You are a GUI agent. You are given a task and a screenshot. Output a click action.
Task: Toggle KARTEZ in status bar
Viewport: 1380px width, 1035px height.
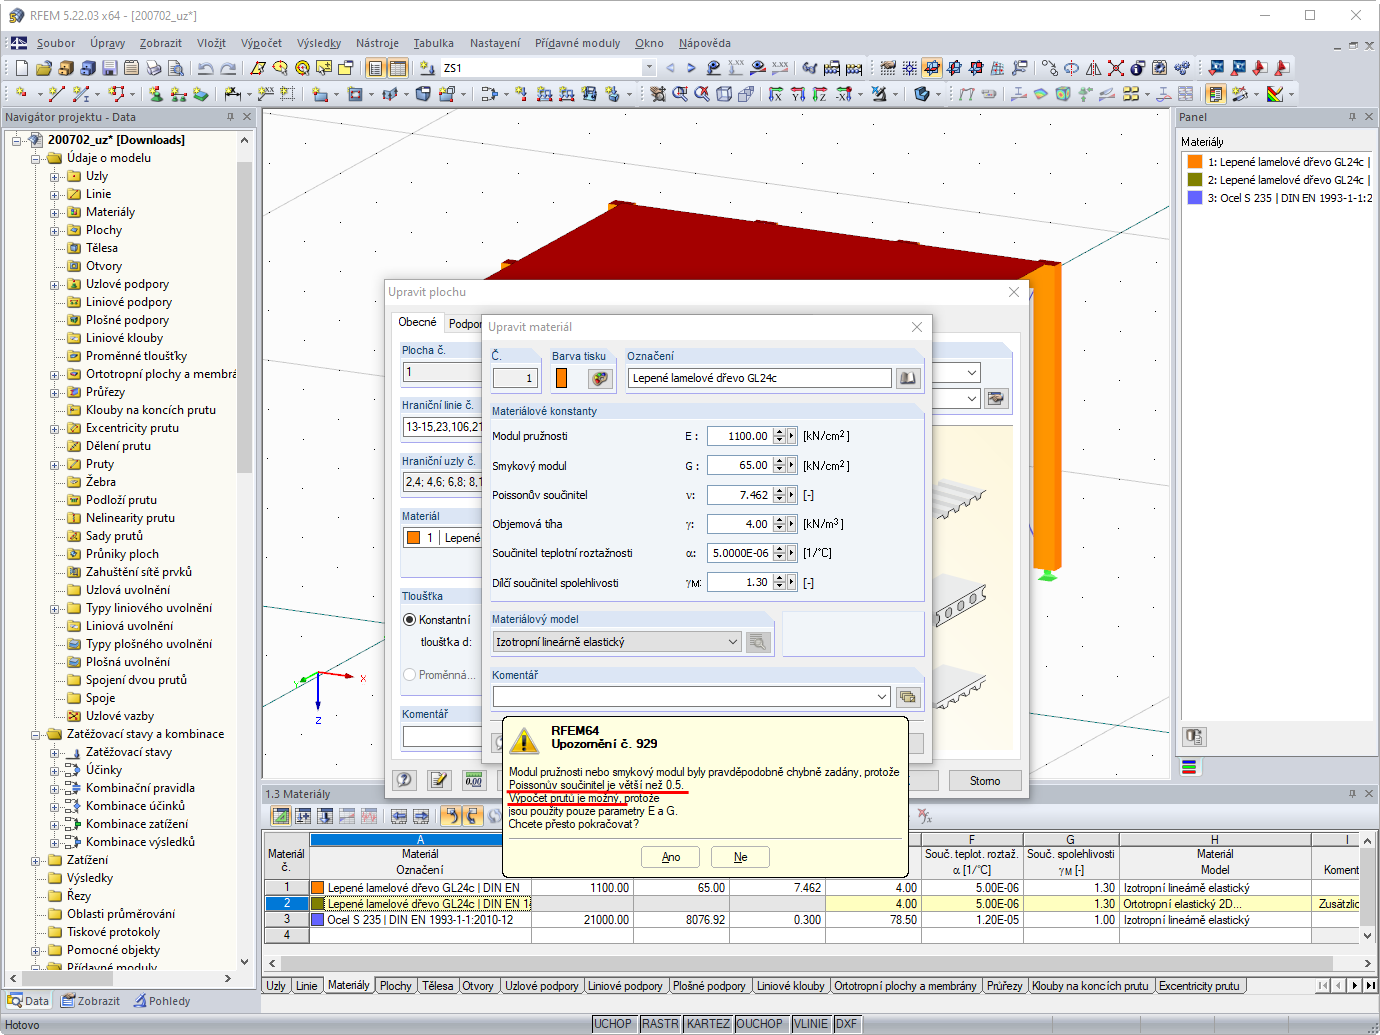pyautogui.click(x=708, y=1024)
